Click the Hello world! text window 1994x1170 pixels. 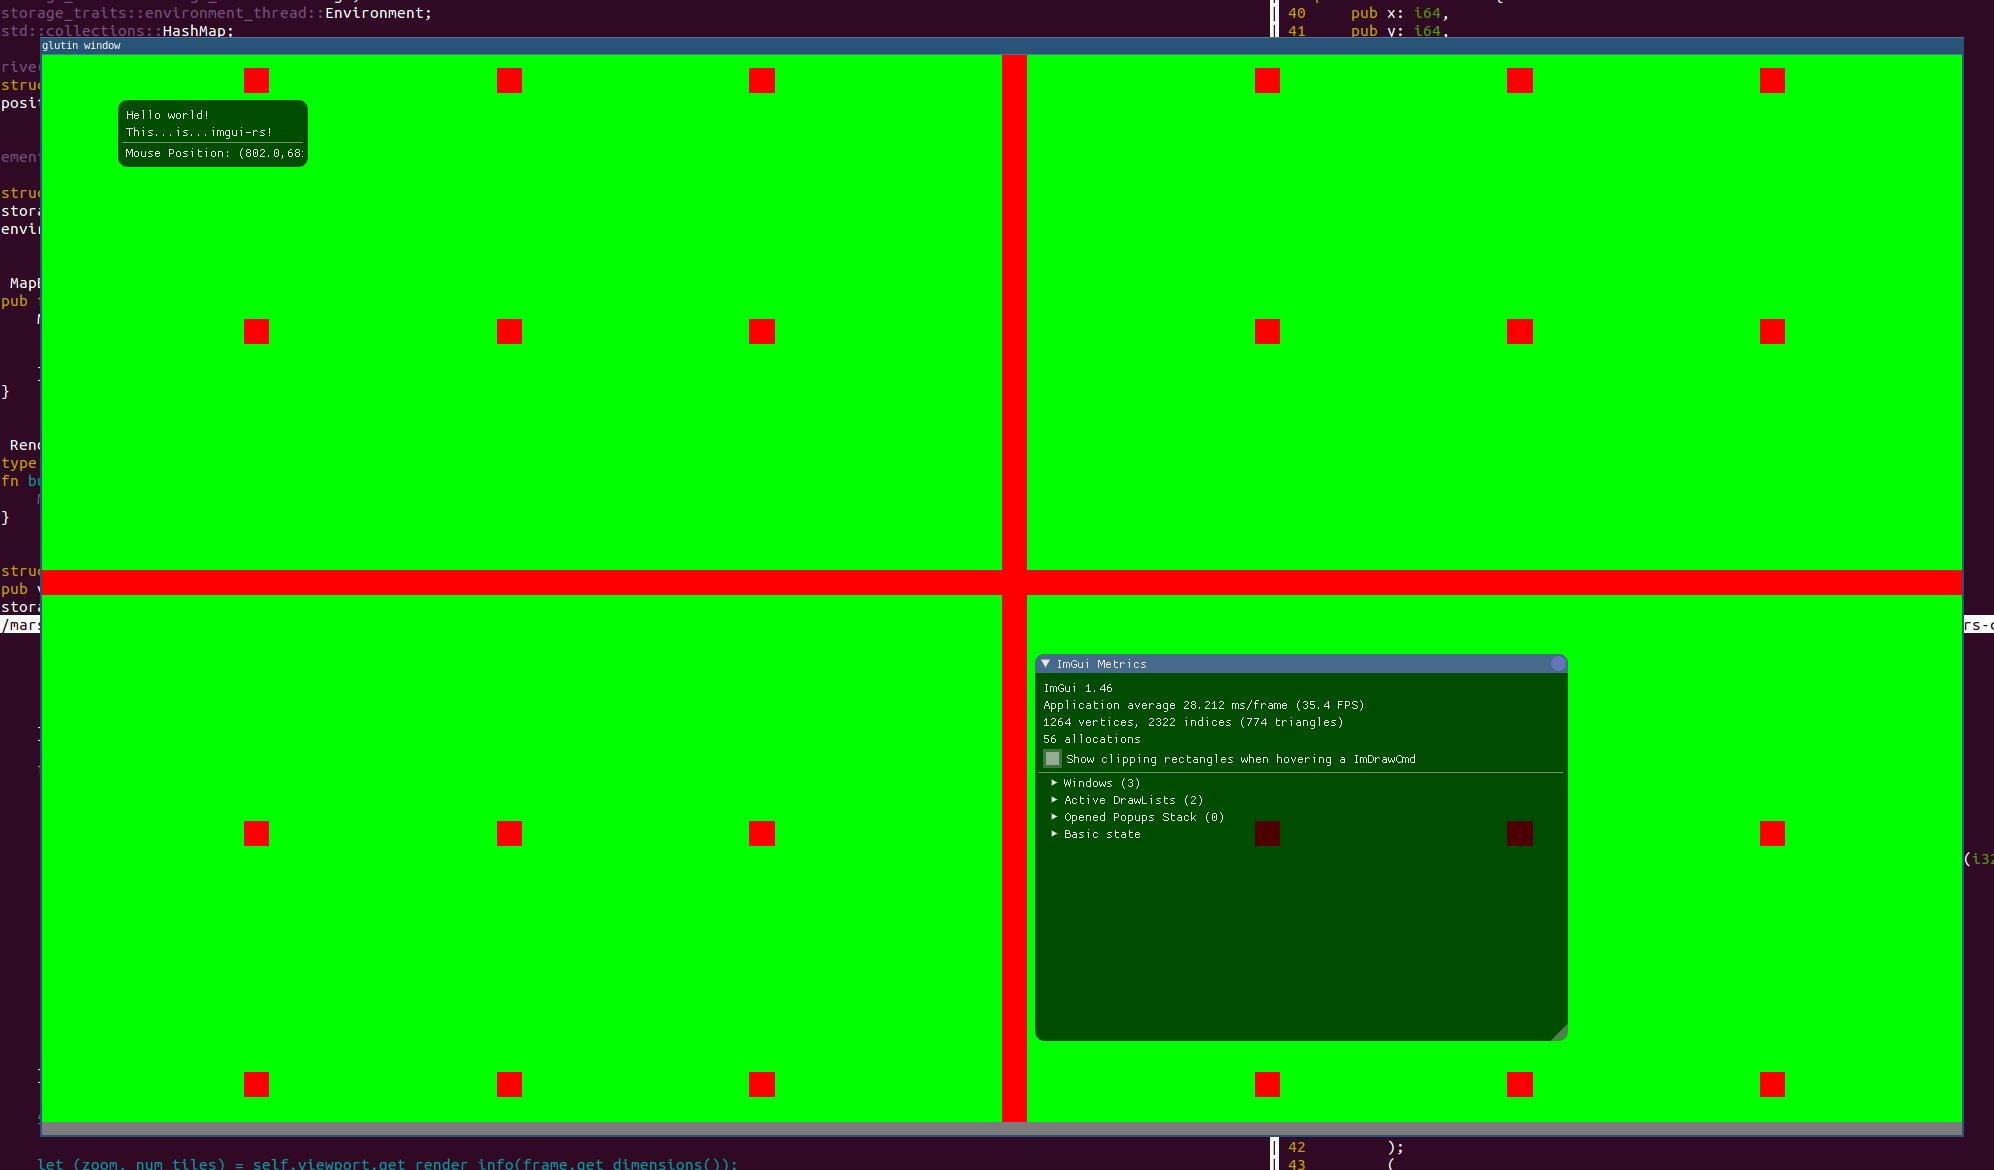(167, 115)
